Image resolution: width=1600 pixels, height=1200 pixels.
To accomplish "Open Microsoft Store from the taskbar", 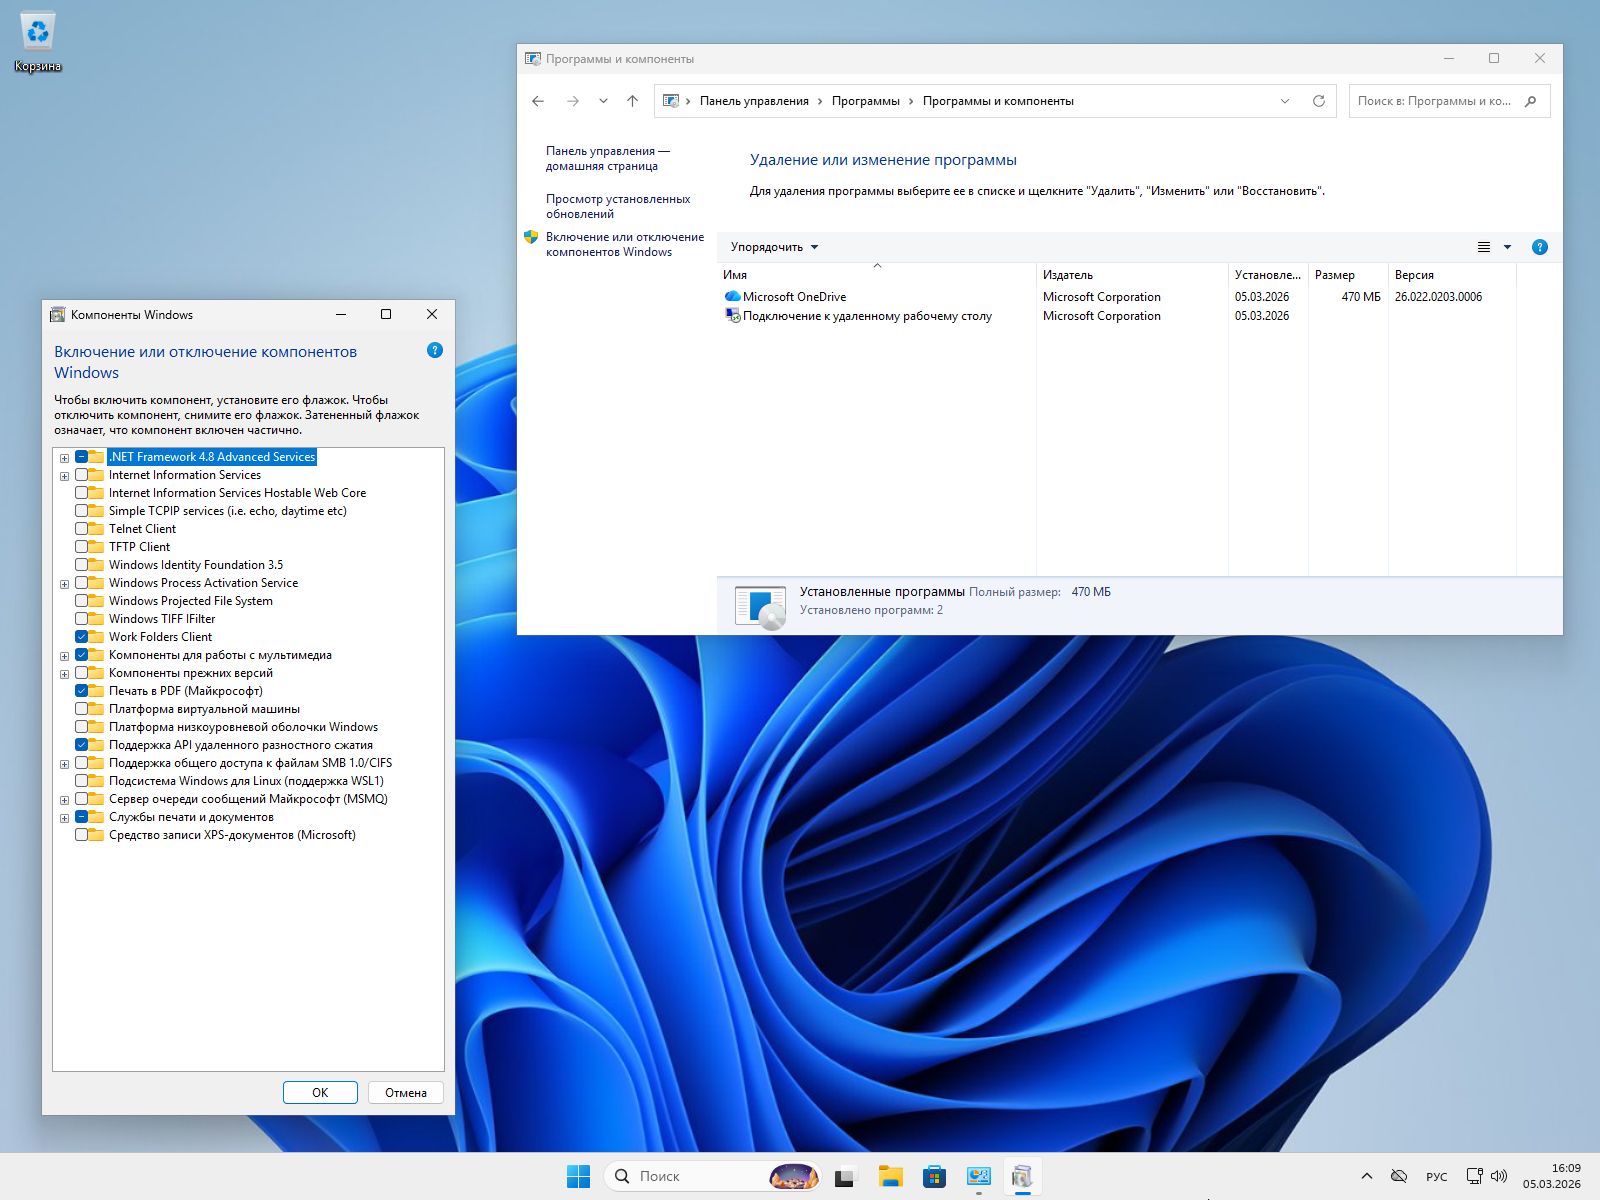I will pyautogui.click(x=934, y=1176).
